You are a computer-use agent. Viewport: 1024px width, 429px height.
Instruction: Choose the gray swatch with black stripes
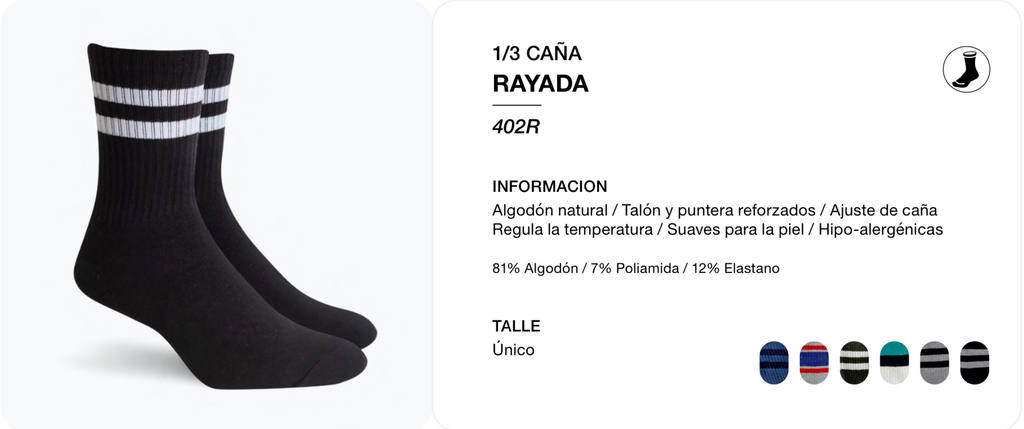click(x=935, y=362)
